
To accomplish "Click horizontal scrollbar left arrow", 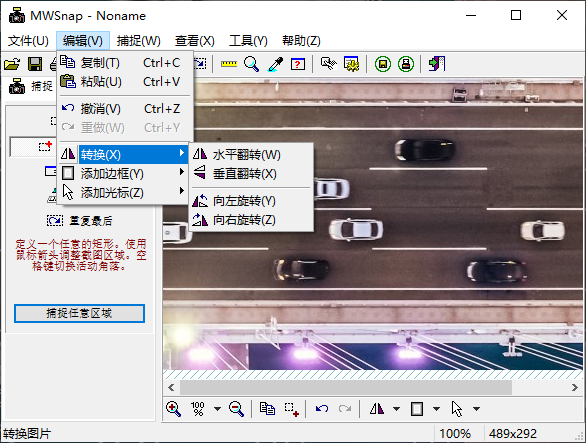I will tap(171, 387).
